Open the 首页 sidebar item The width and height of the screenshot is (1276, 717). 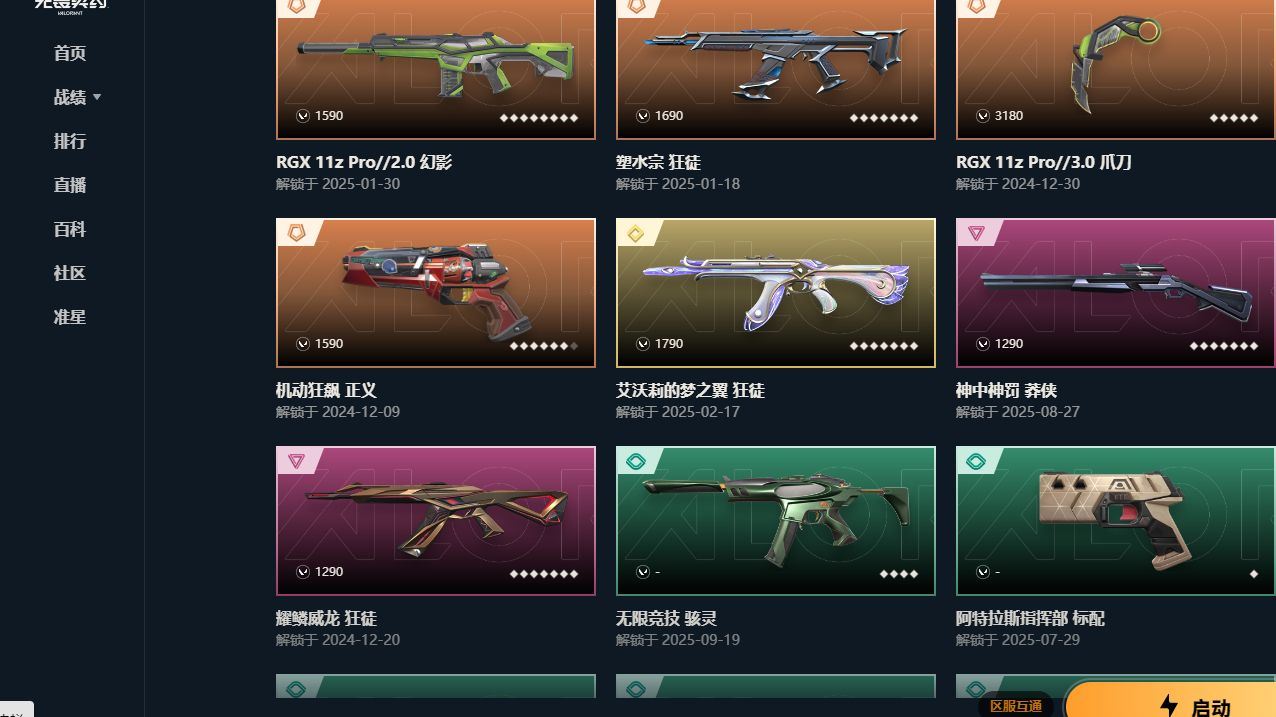(70, 53)
